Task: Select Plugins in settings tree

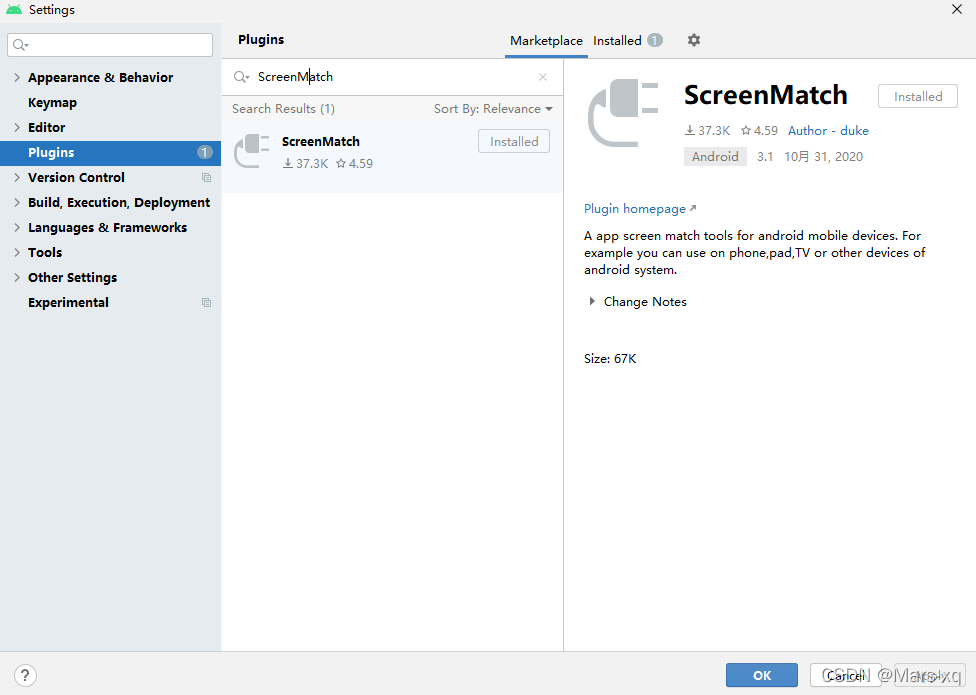Action: [110, 152]
